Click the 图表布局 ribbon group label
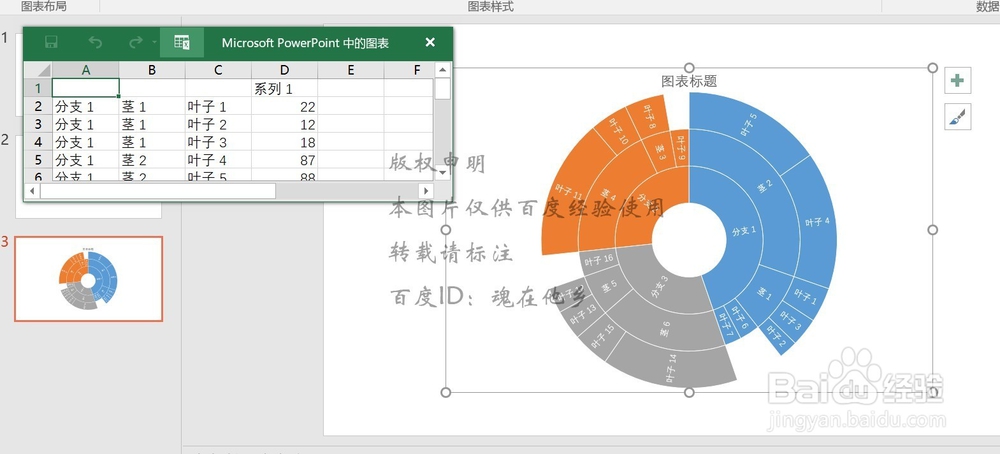Screen dimensions: 1000x454 click(43, 6)
